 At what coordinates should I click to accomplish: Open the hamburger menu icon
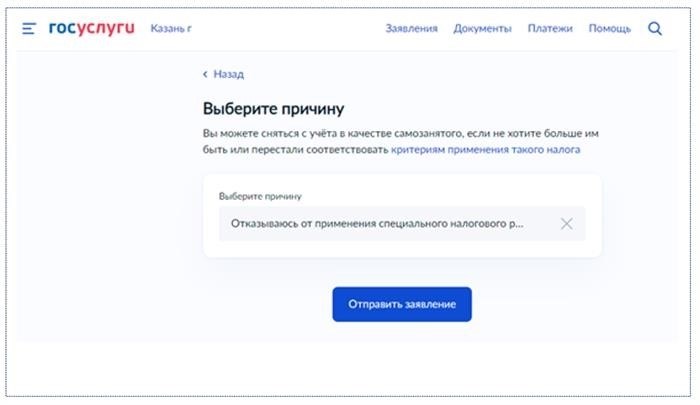click(29, 29)
